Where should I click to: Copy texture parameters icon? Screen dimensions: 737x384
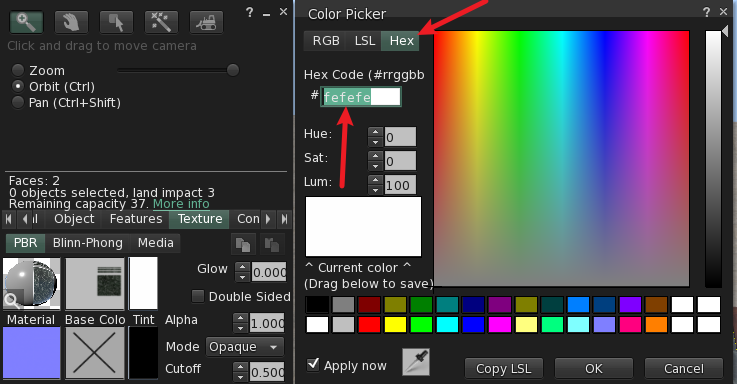pyautogui.click(x=243, y=244)
